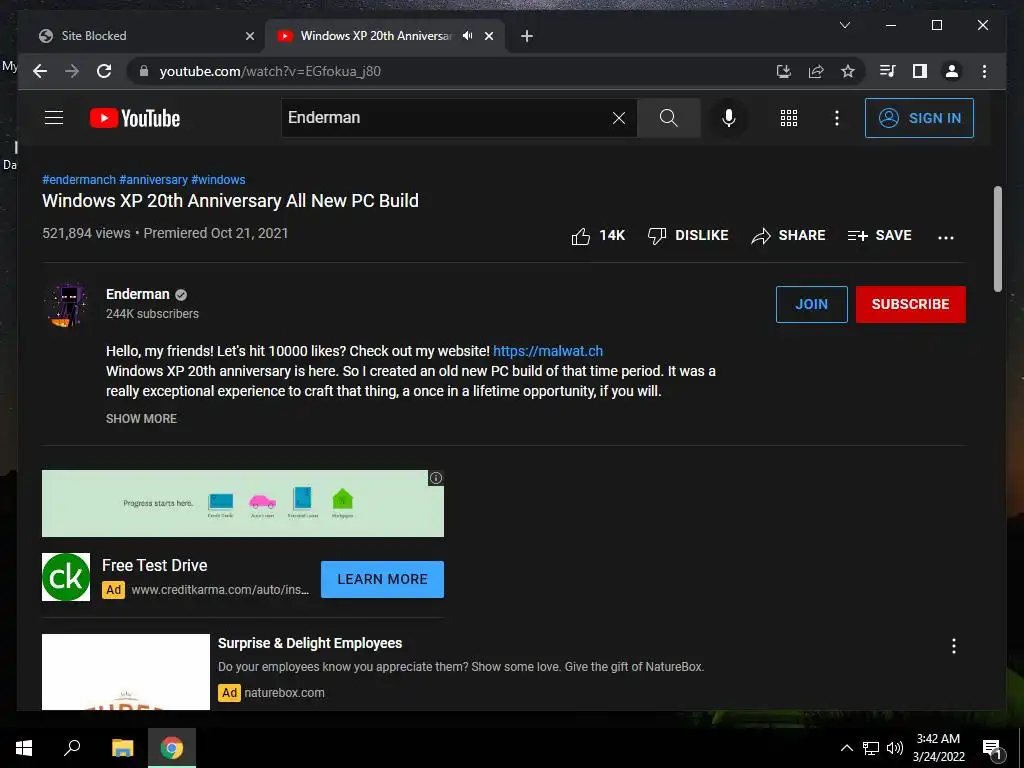Image resolution: width=1024 pixels, height=768 pixels.
Task: Close the Site Blocked tab
Action: [x=249, y=37]
